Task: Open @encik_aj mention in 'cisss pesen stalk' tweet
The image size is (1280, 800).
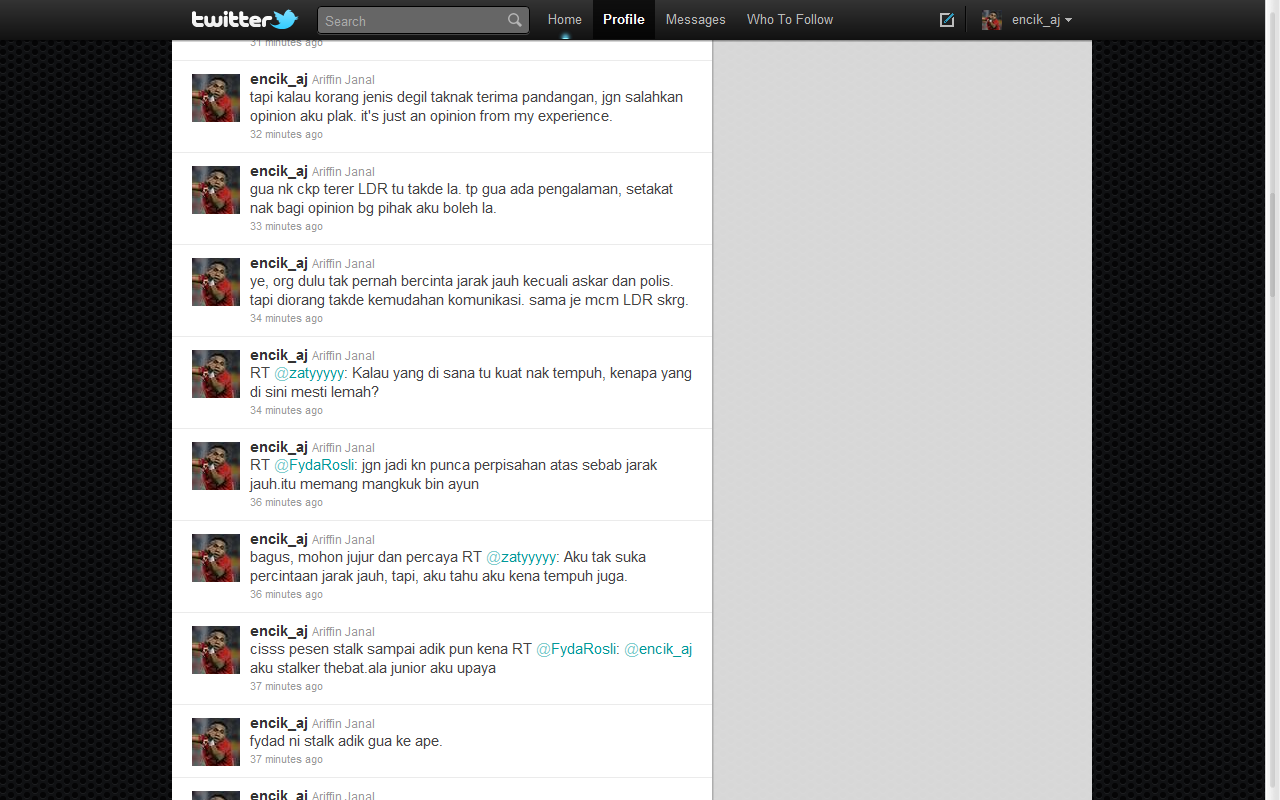Action: tap(658, 649)
